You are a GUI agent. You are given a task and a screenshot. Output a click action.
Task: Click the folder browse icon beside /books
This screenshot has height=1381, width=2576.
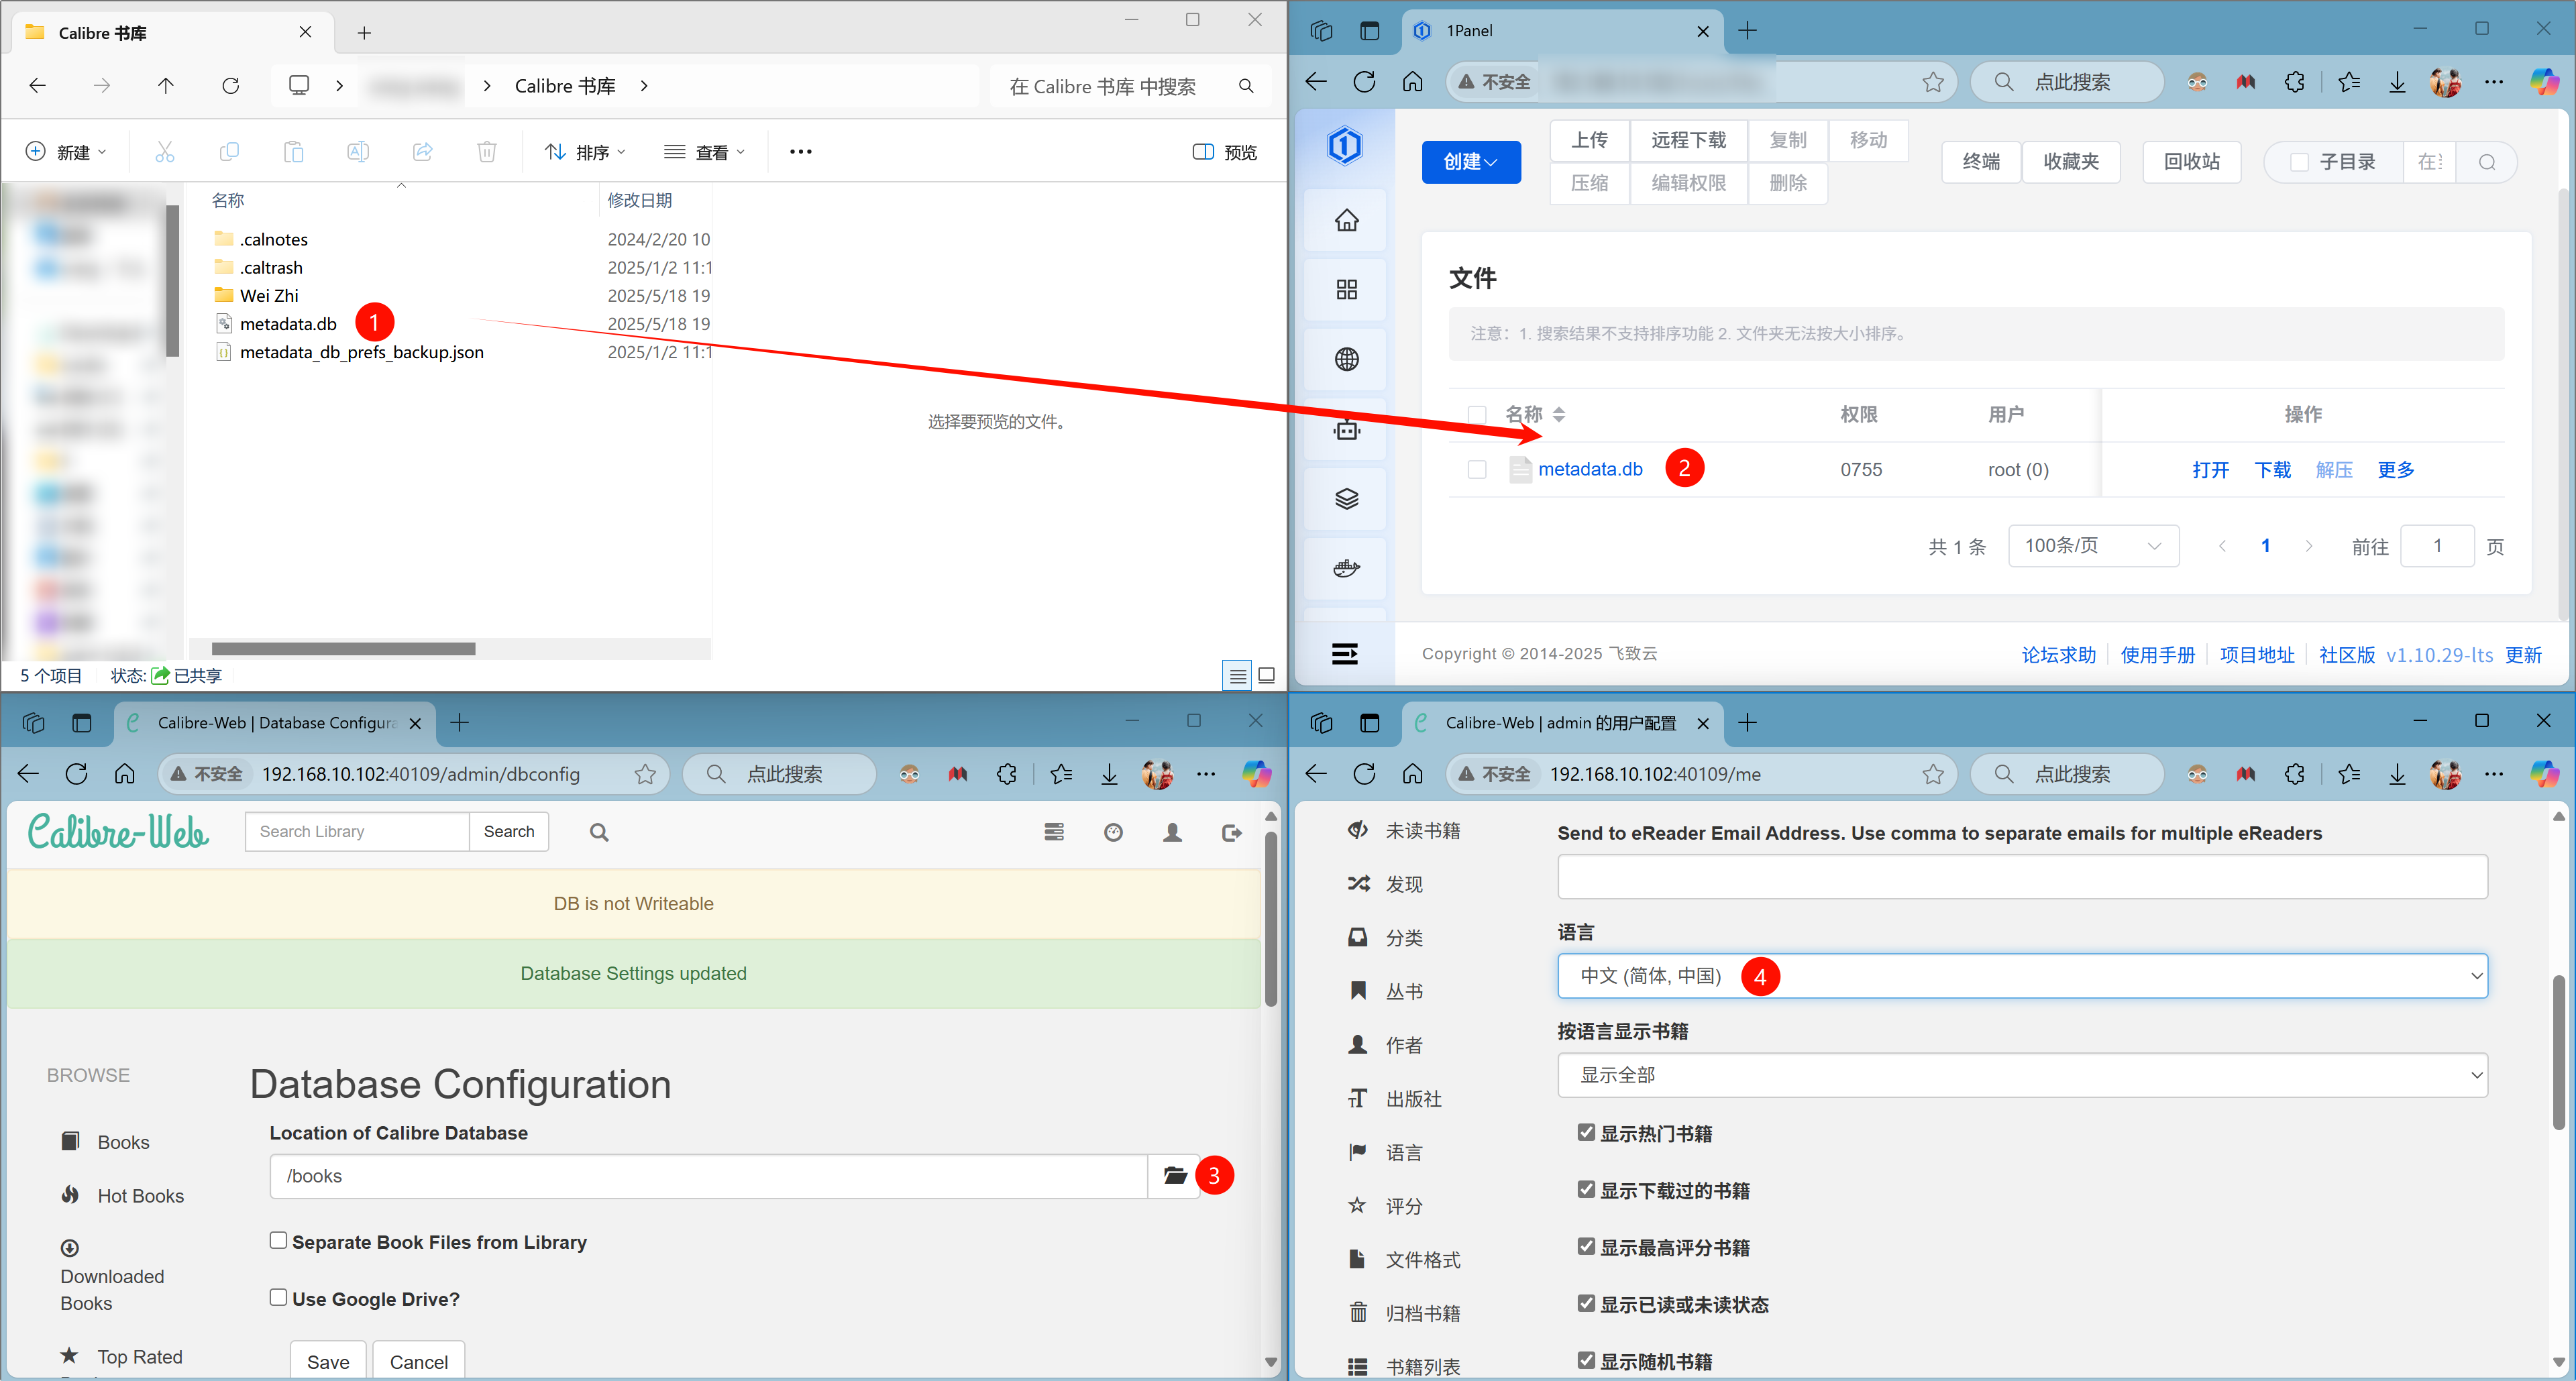pos(1174,1175)
